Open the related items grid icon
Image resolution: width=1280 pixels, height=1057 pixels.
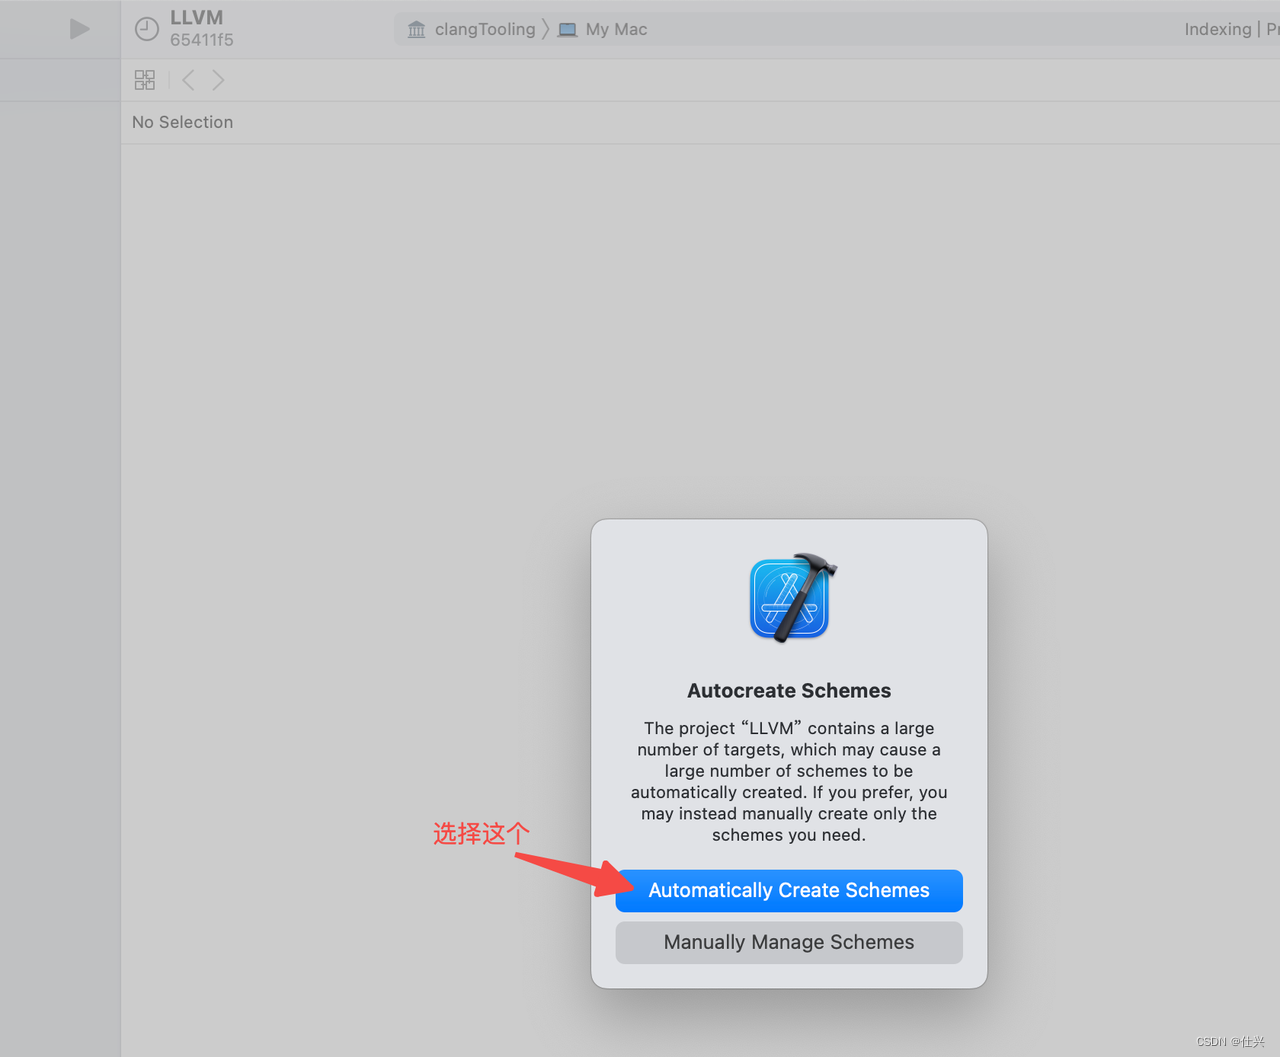point(145,80)
